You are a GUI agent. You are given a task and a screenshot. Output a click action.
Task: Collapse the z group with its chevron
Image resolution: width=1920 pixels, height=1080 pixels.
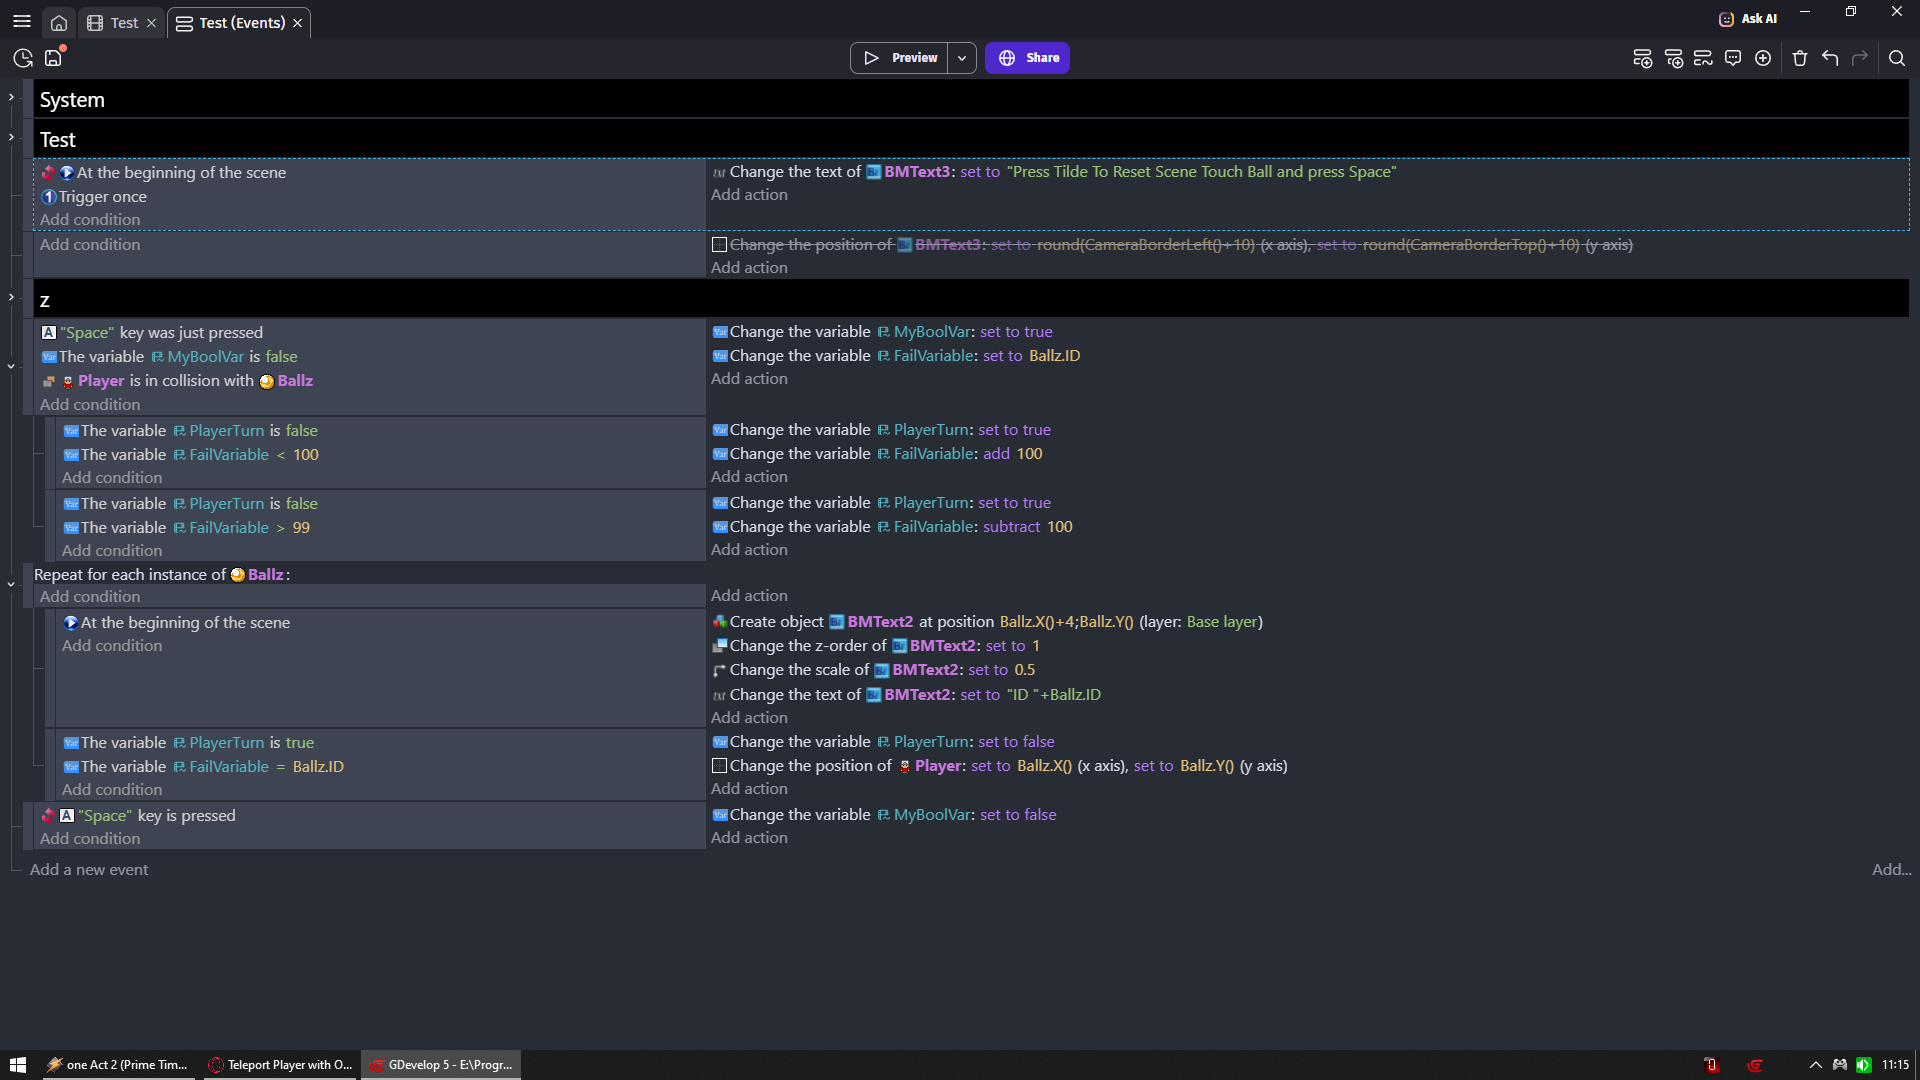pyautogui.click(x=11, y=297)
